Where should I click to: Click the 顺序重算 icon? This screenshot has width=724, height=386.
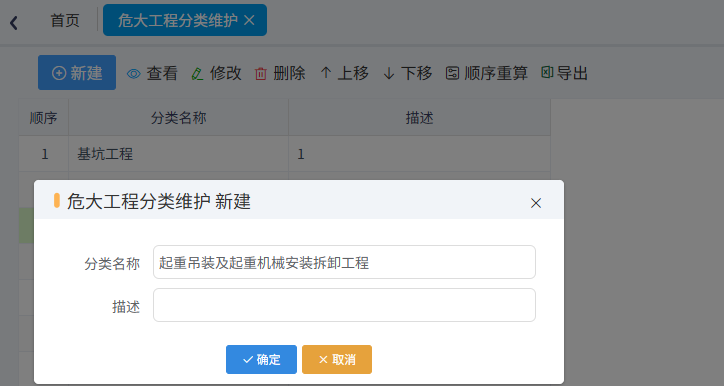pyautogui.click(x=452, y=73)
